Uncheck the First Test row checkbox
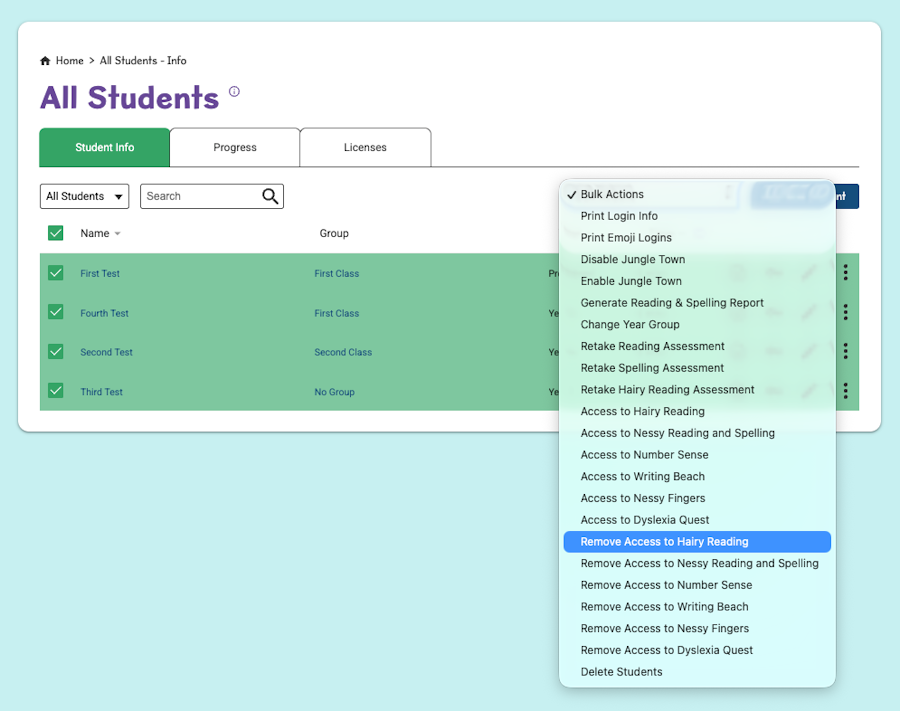 coord(56,273)
